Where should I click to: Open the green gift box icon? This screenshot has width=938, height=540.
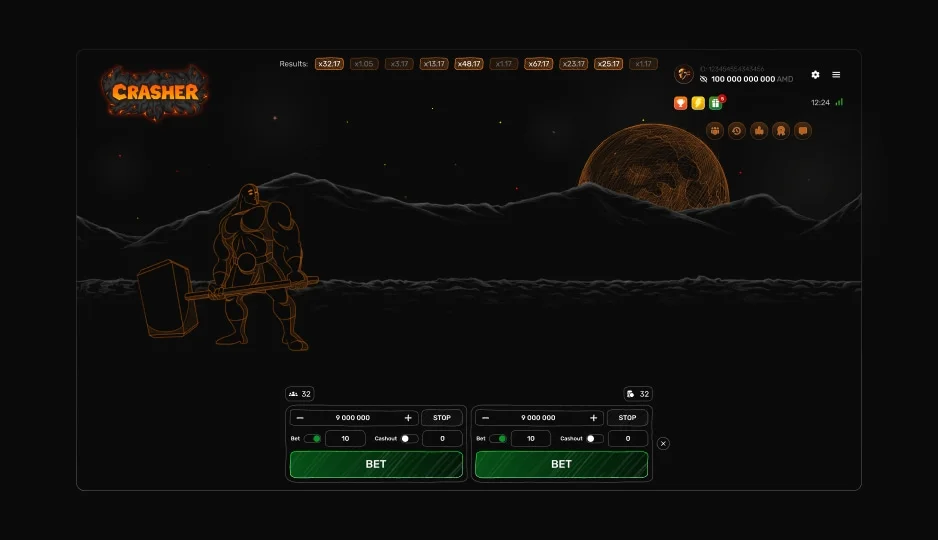[715, 103]
